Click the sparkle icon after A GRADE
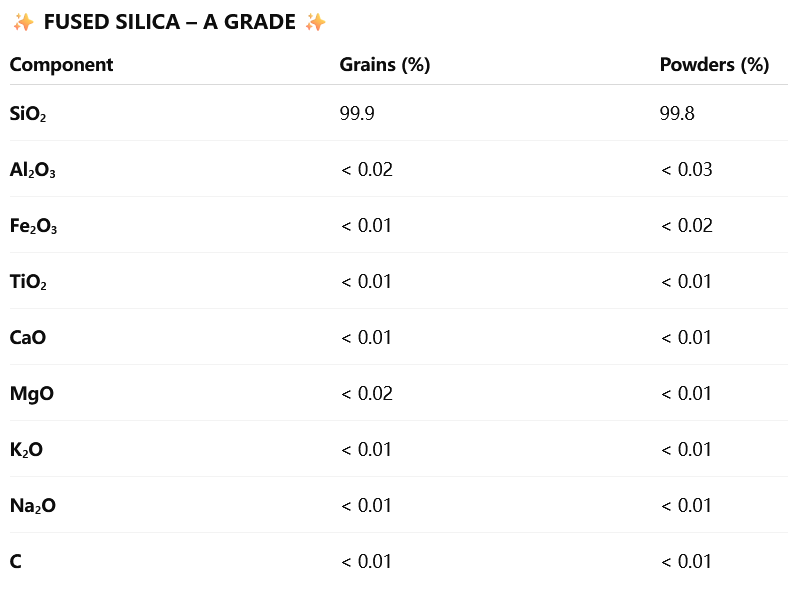Screen dimensions: 788x601 (x=315, y=22)
